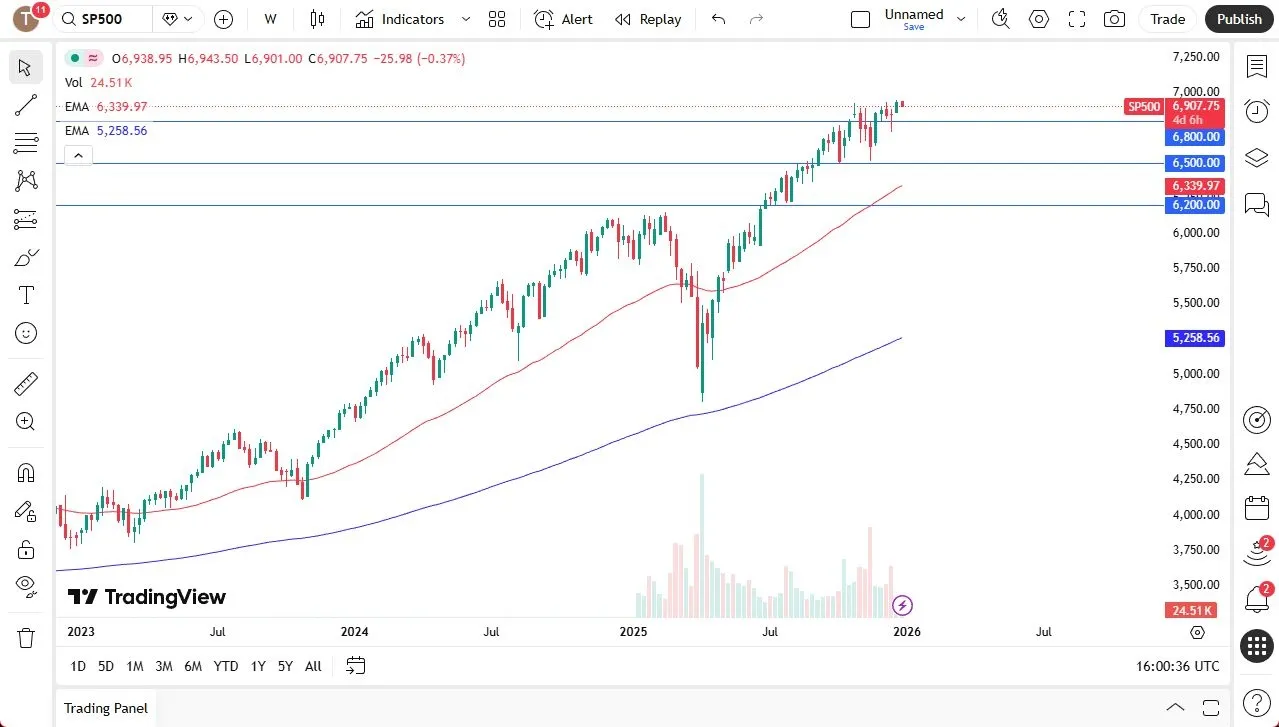Click the Publish button
This screenshot has height=727, width=1279.
pyautogui.click(x=1238, y=18)
